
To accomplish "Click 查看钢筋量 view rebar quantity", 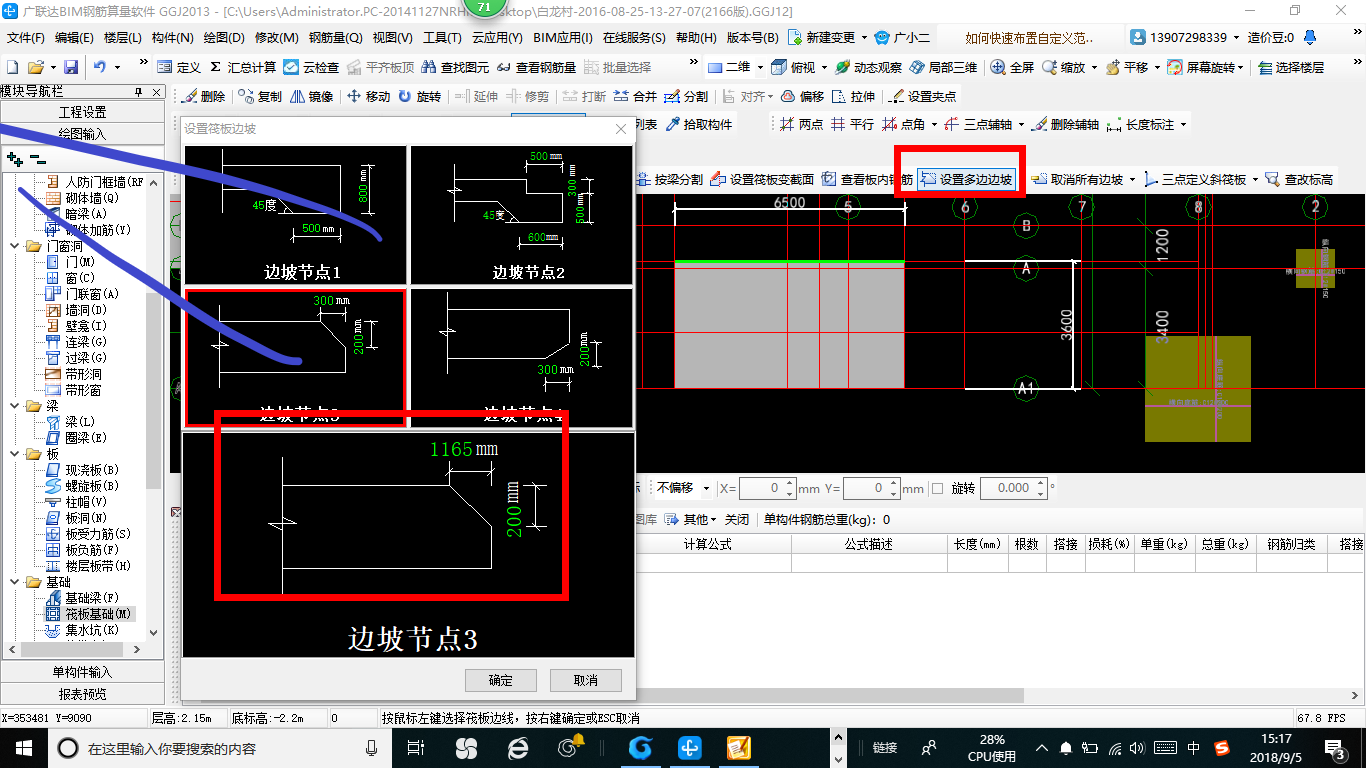I will tap(536, 67).
